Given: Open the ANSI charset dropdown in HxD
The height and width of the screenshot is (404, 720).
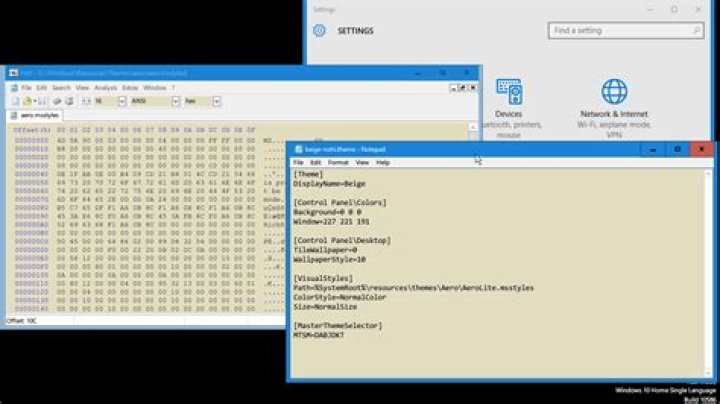Looking at the screenshot, I should click(x=176, y=101).
